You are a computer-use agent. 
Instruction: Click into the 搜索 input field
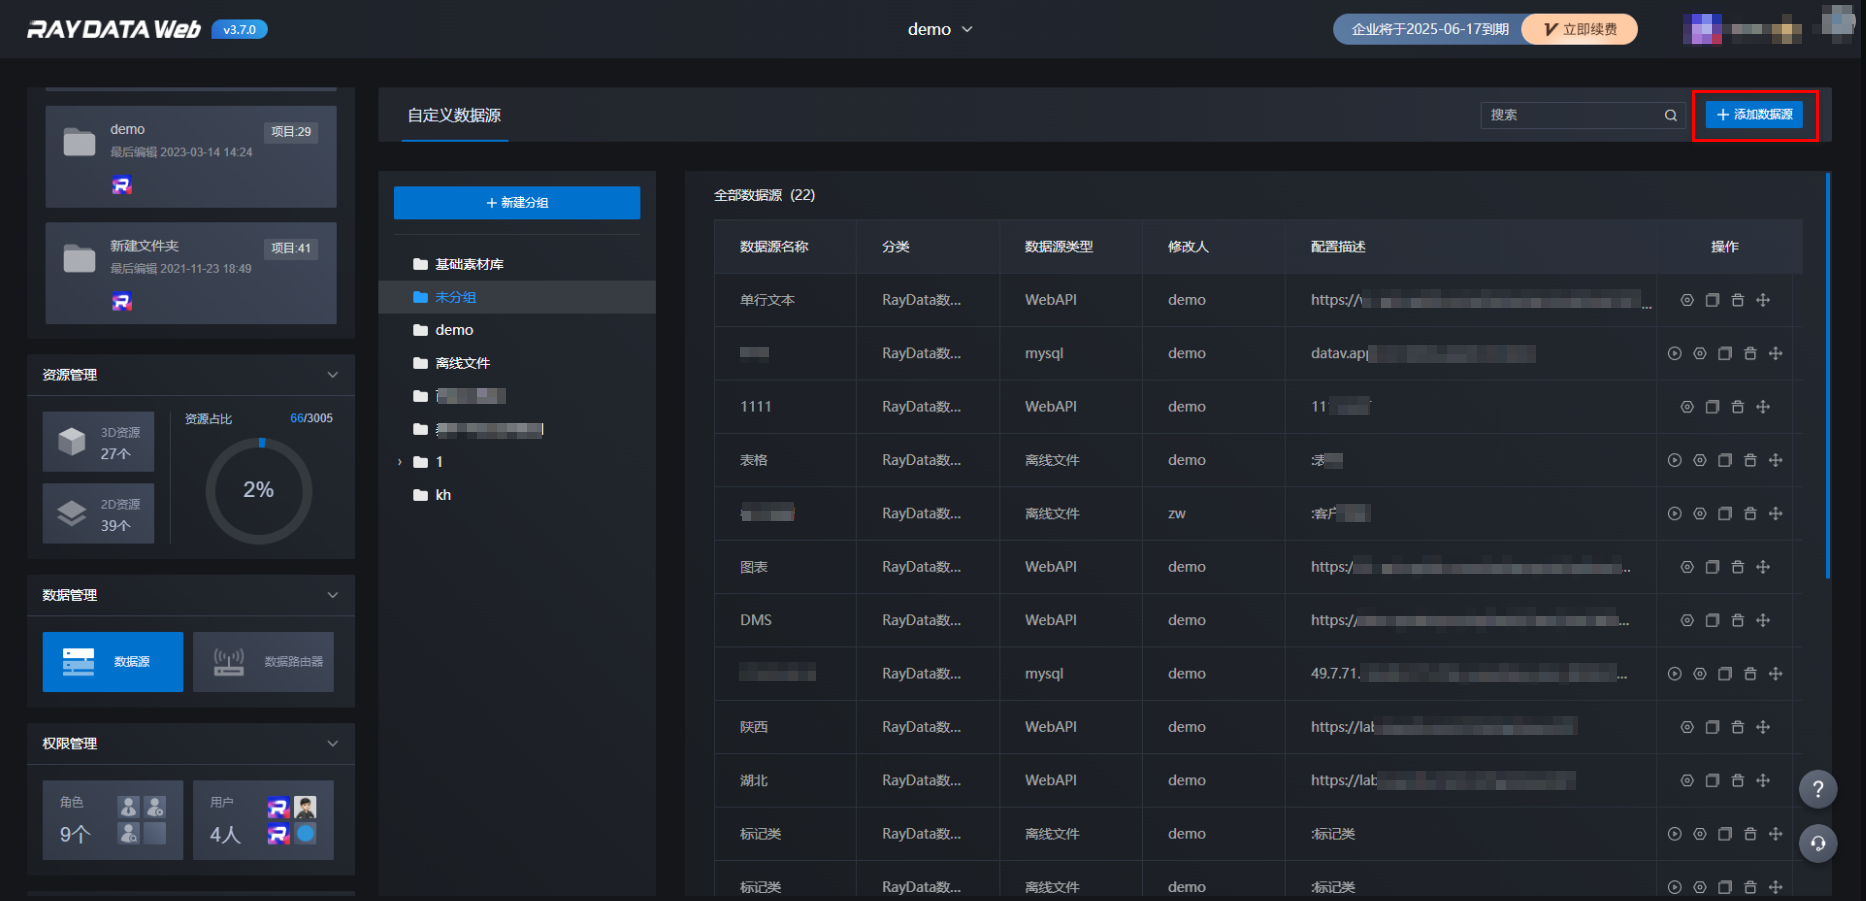click(1570, 115)
